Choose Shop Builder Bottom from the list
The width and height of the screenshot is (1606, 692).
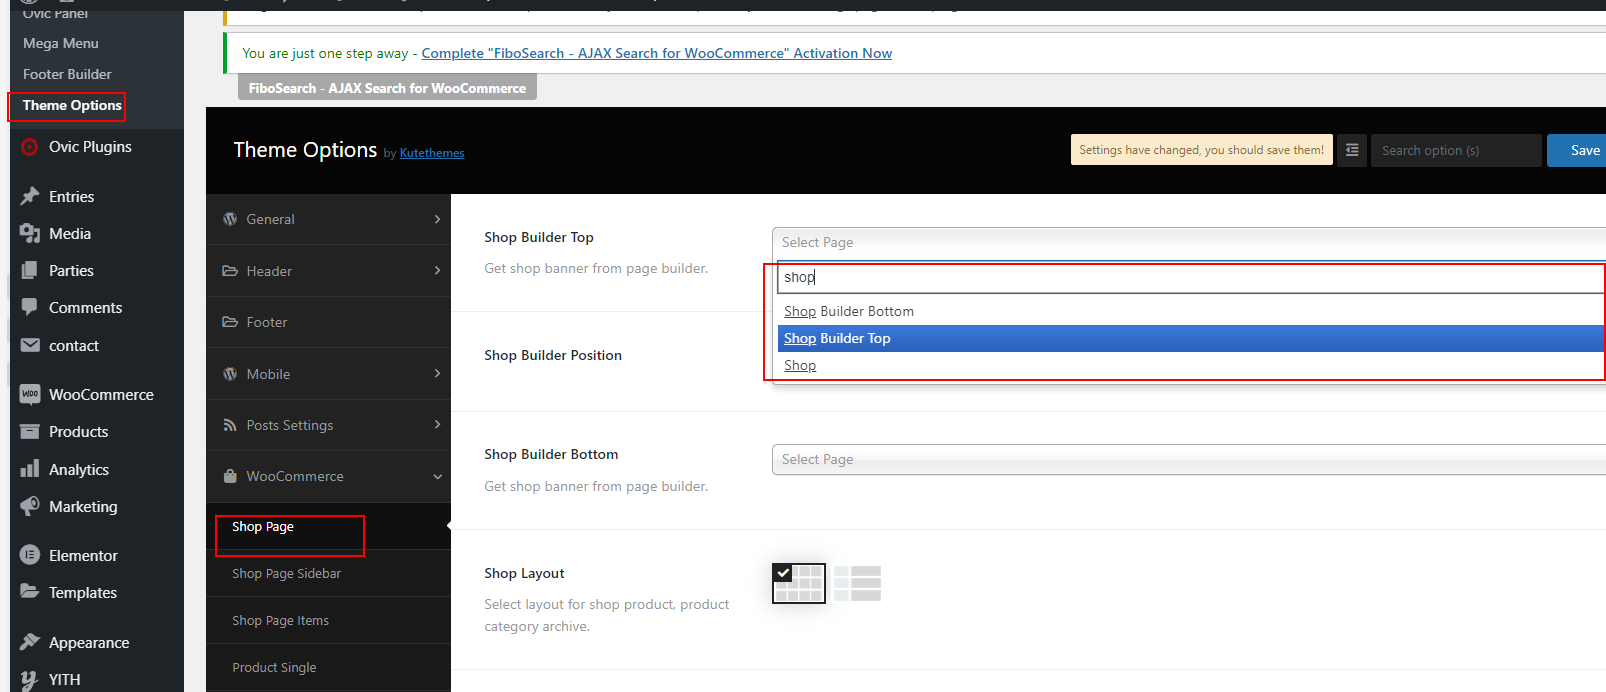1191,311
